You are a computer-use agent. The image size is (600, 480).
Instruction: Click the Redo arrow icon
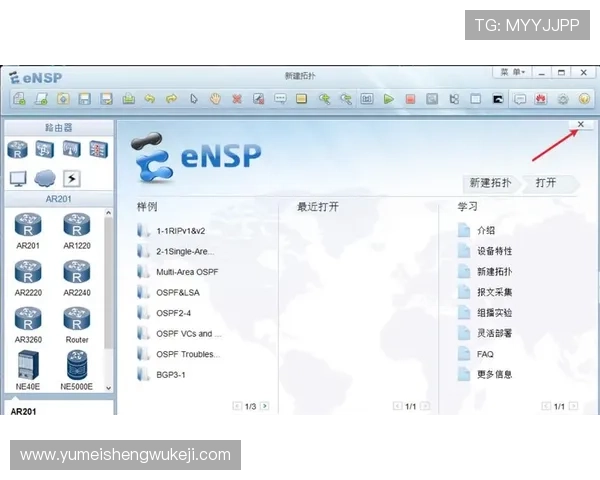pos(171,99)
